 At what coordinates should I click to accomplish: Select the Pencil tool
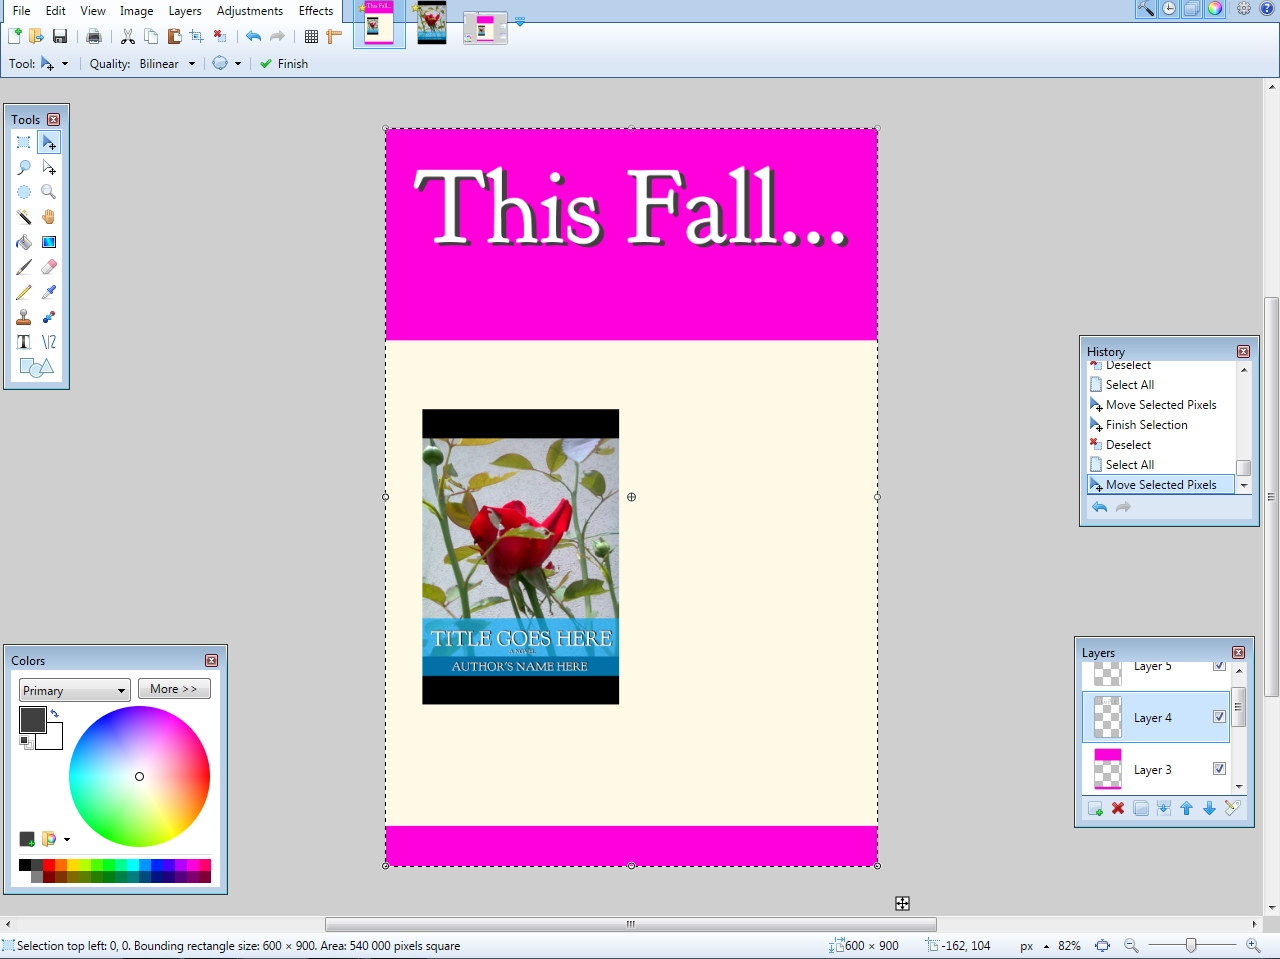click(24, 292)
